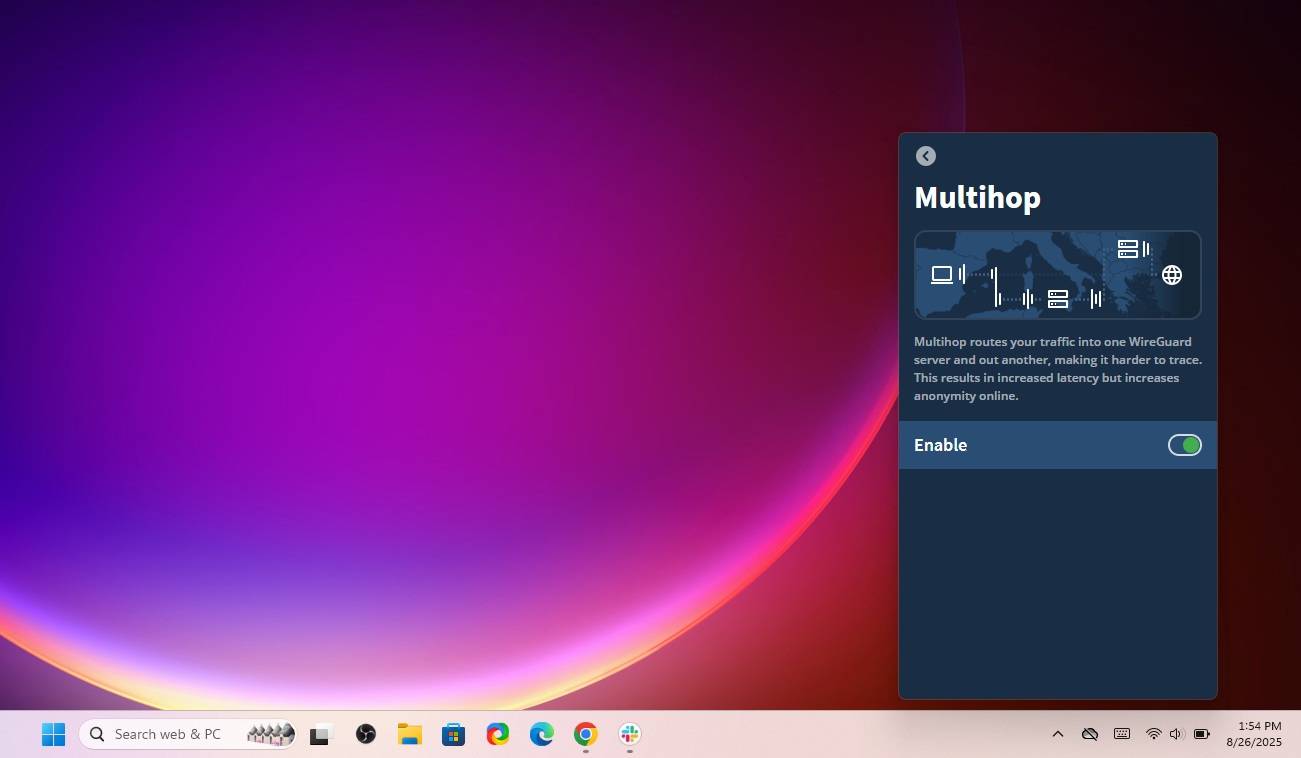
Task: Click the globe icon in the Multihop illustration
Action: coord(1171,274)
